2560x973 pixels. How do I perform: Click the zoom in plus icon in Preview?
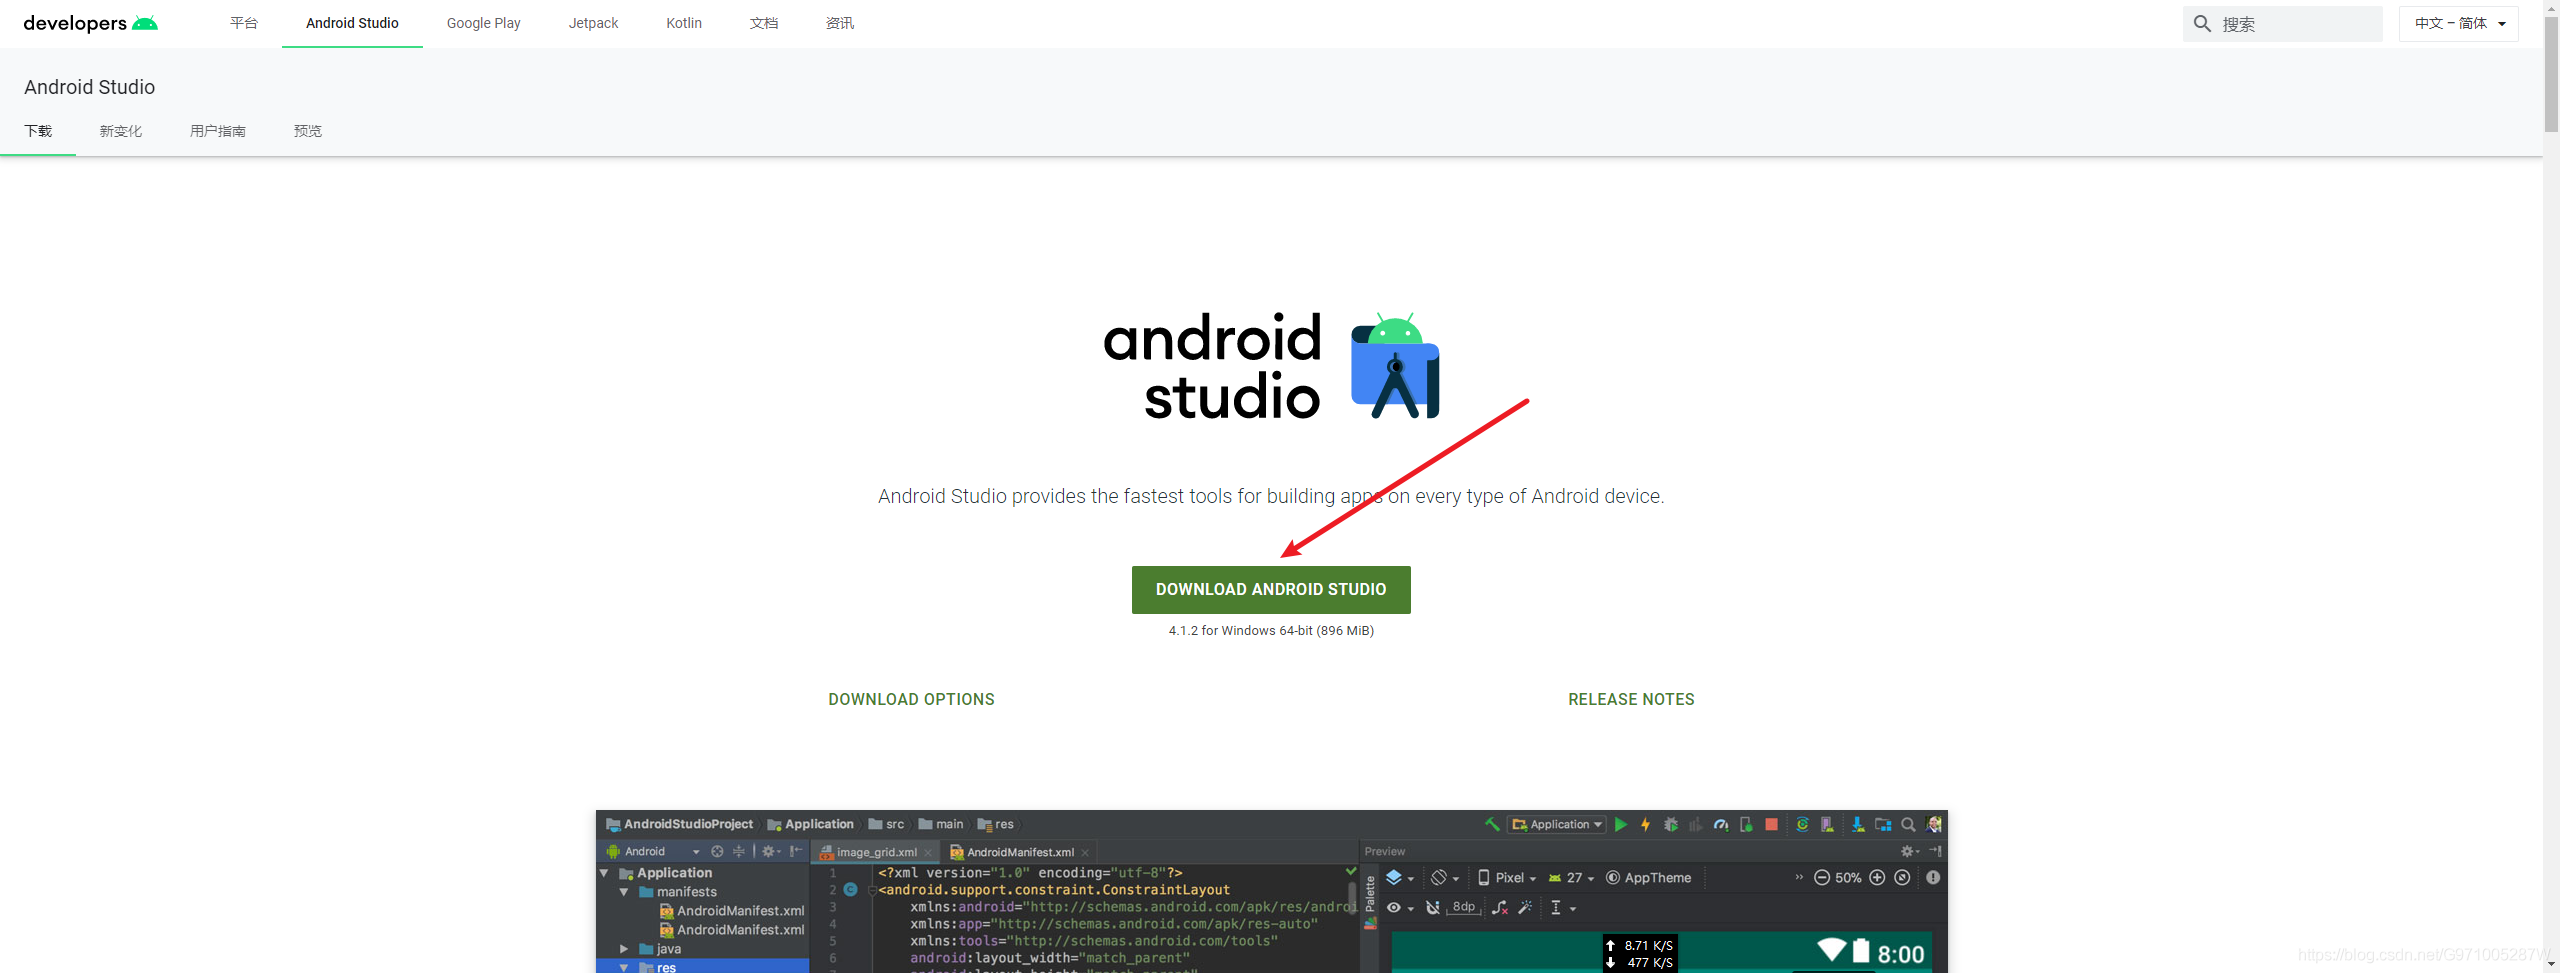click(x=1877, y=877)
